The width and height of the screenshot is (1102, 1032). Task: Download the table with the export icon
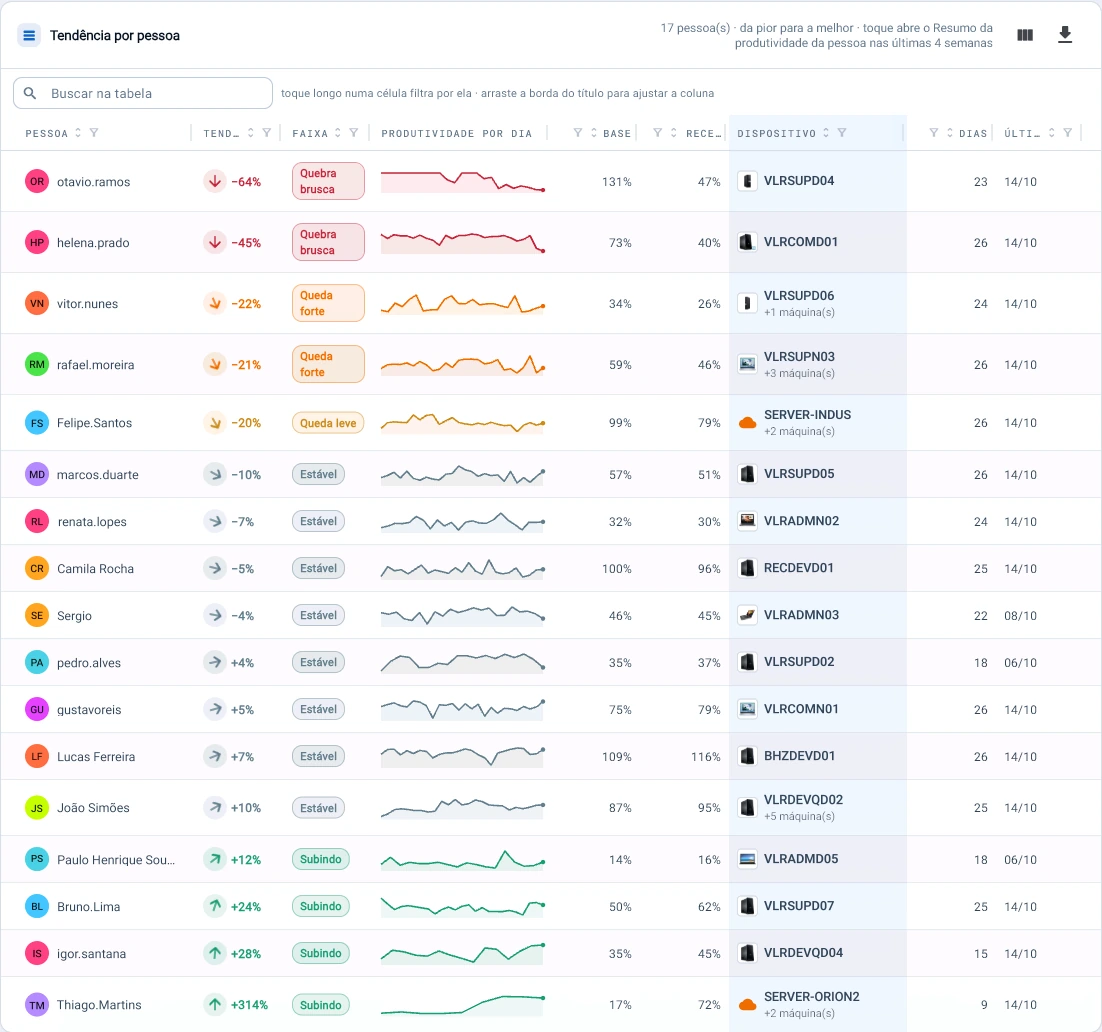coord(1065,35)
